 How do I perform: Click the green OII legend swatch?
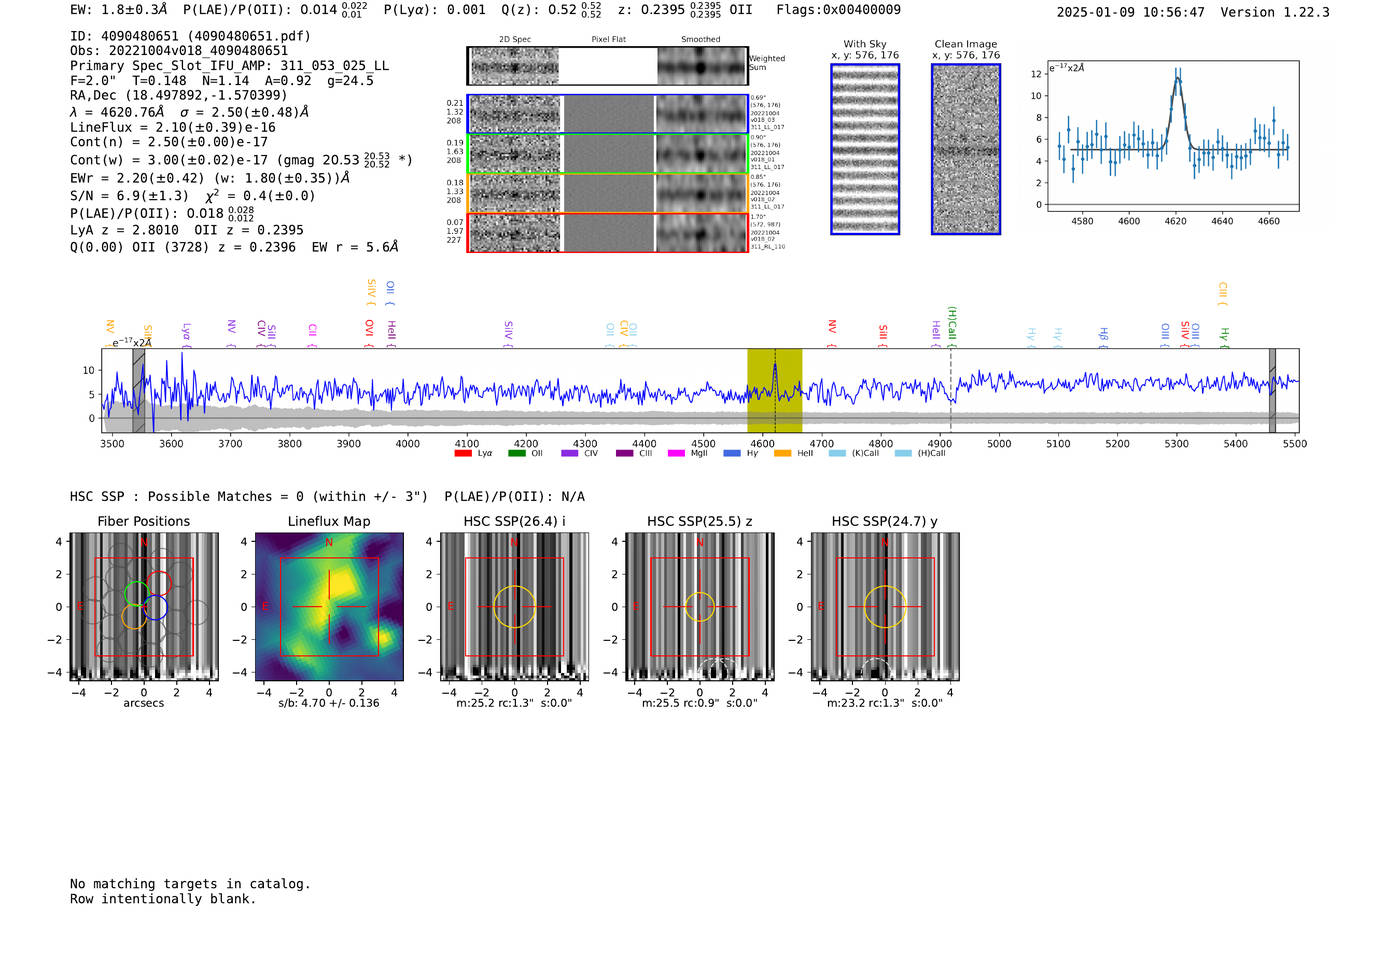[x=517, y=454]
